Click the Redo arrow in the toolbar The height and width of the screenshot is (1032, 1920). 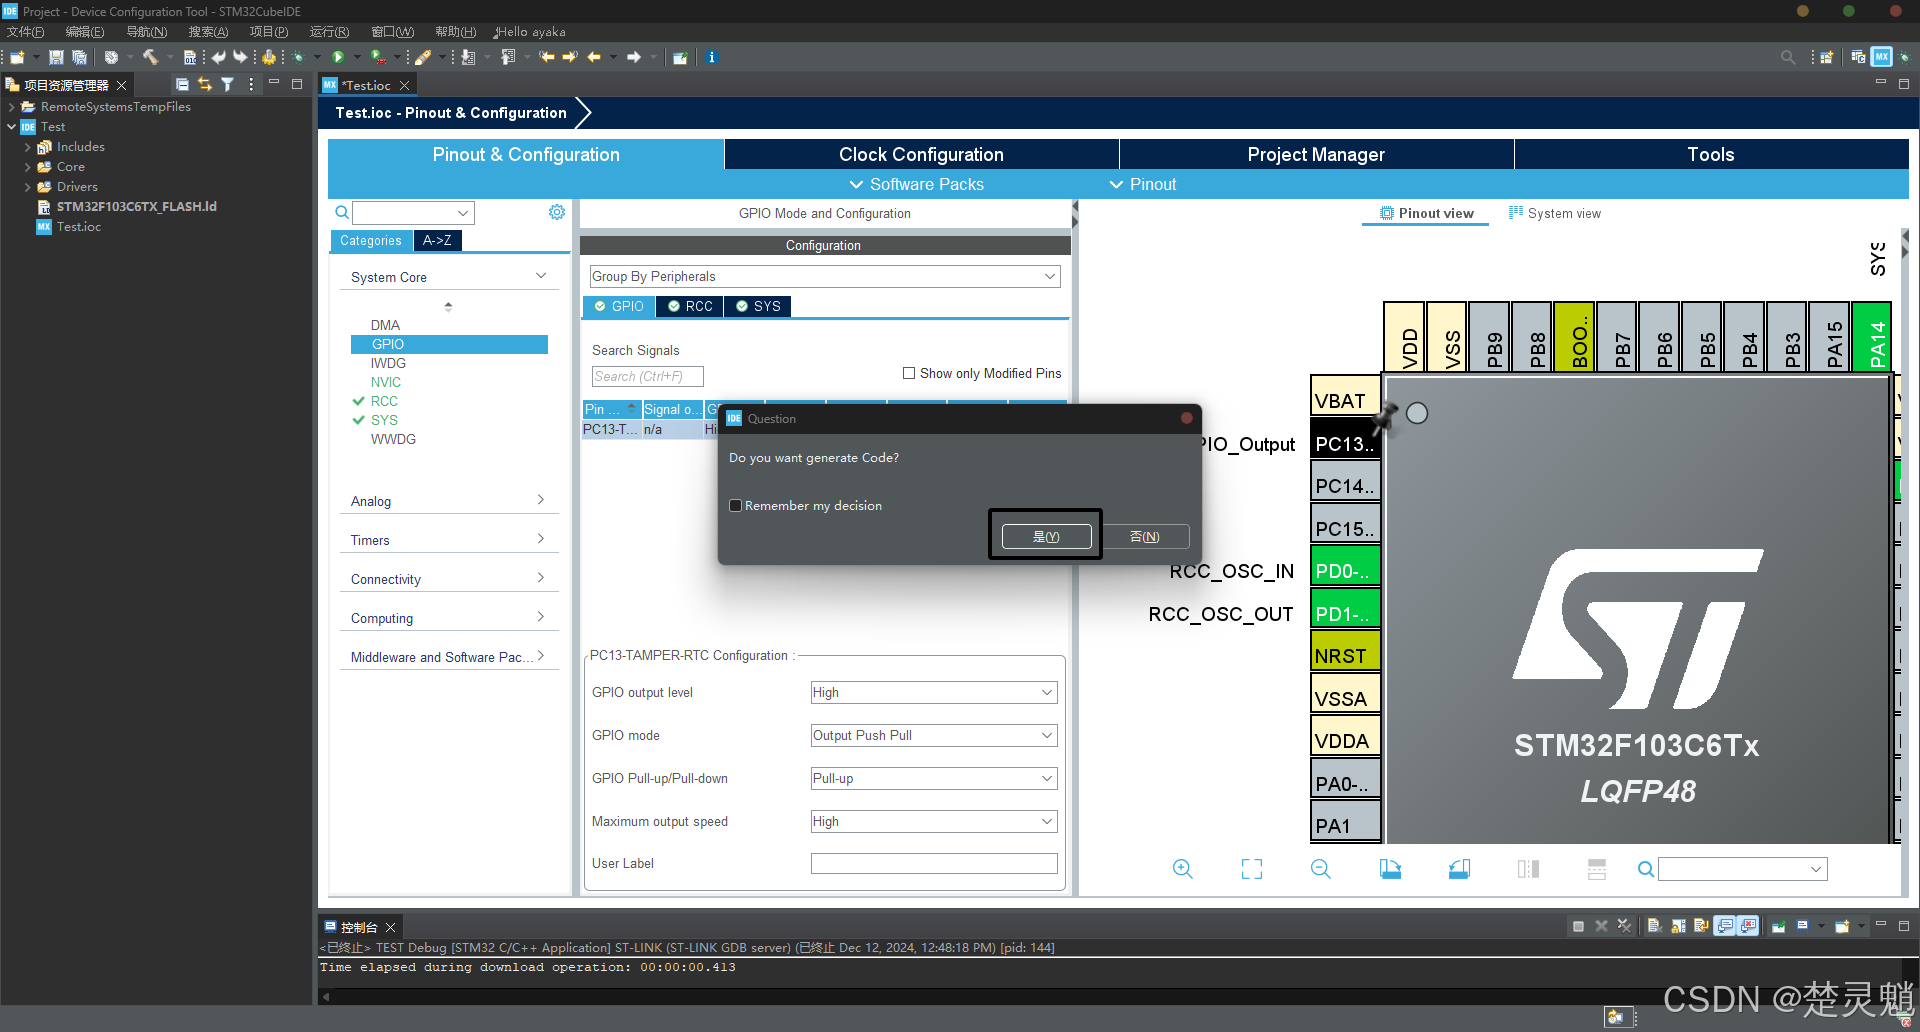pos(240,57)
